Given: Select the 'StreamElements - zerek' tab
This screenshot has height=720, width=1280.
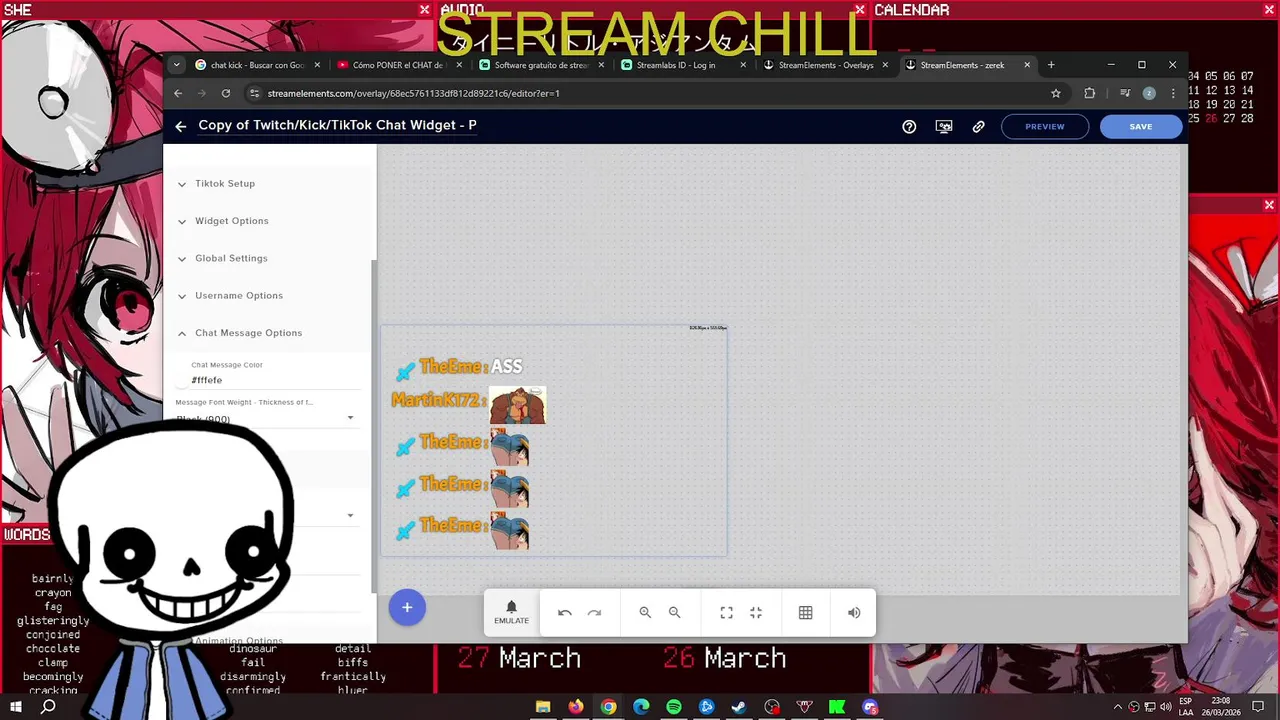Looking at the screenshot, I should (x=967, y=65).
